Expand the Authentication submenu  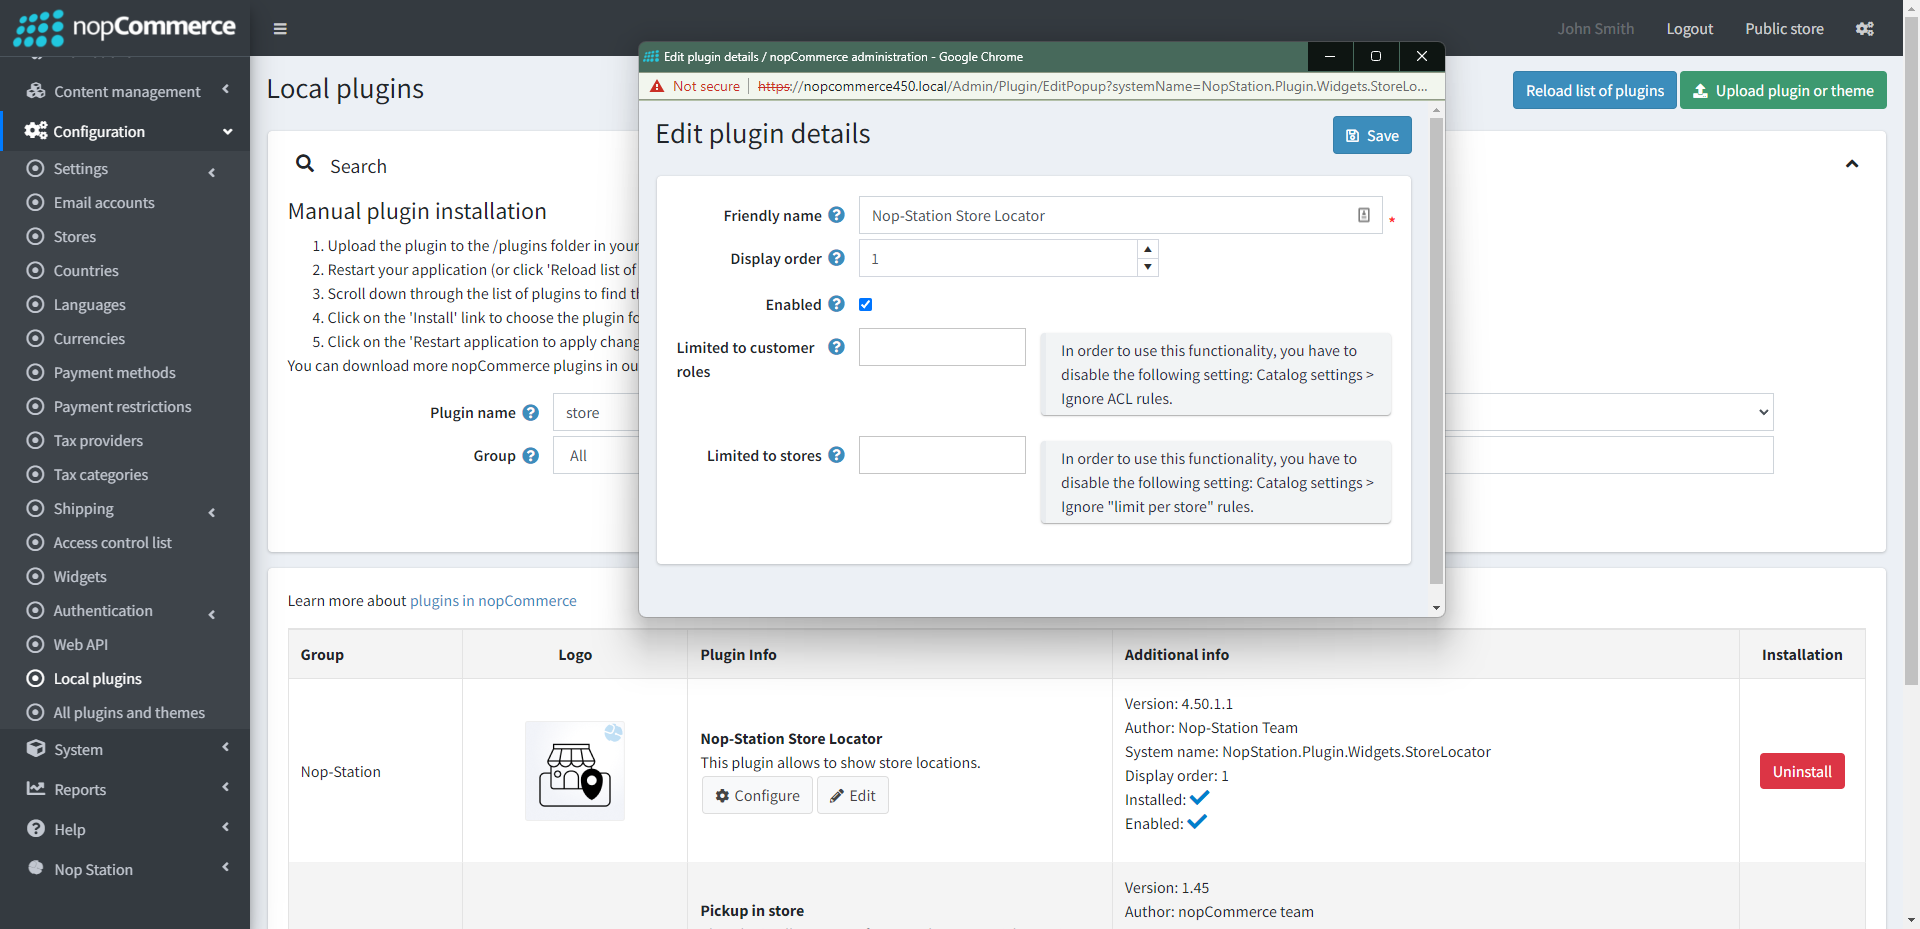click(x=125, y=611)
